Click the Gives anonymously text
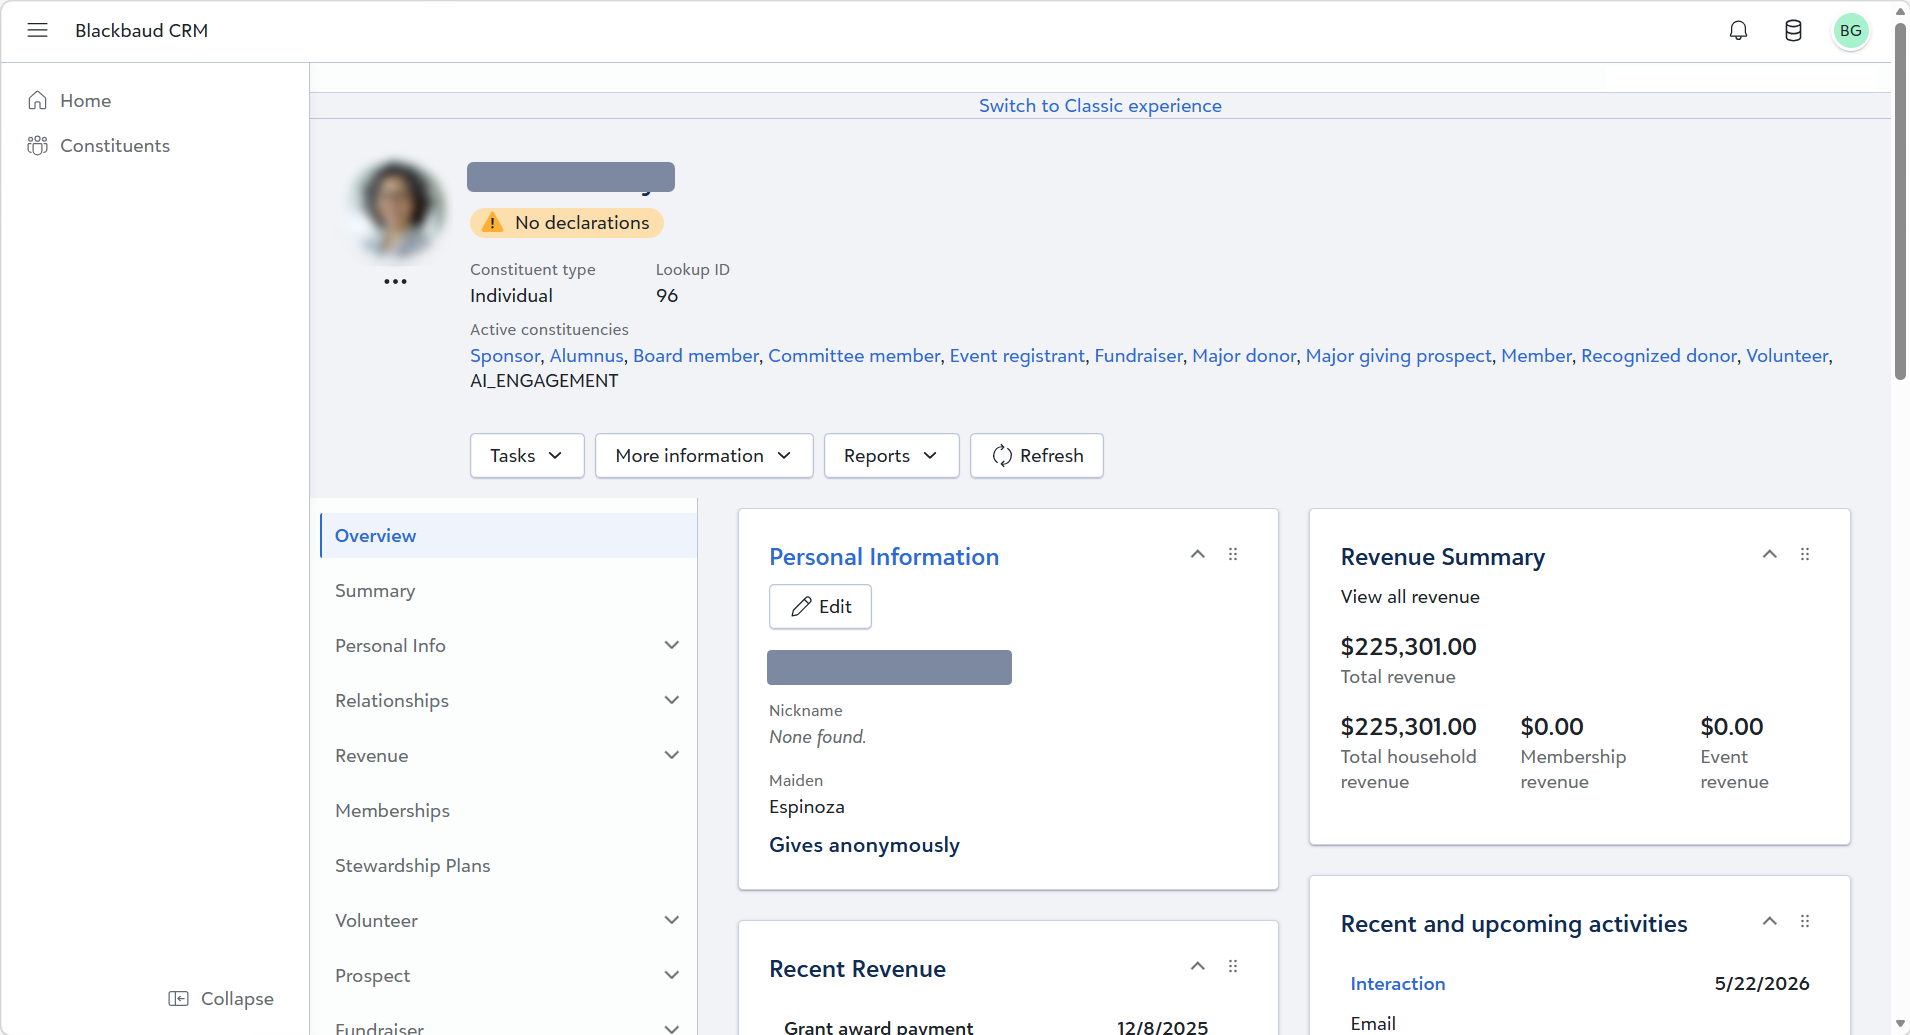 click(864, 845)
